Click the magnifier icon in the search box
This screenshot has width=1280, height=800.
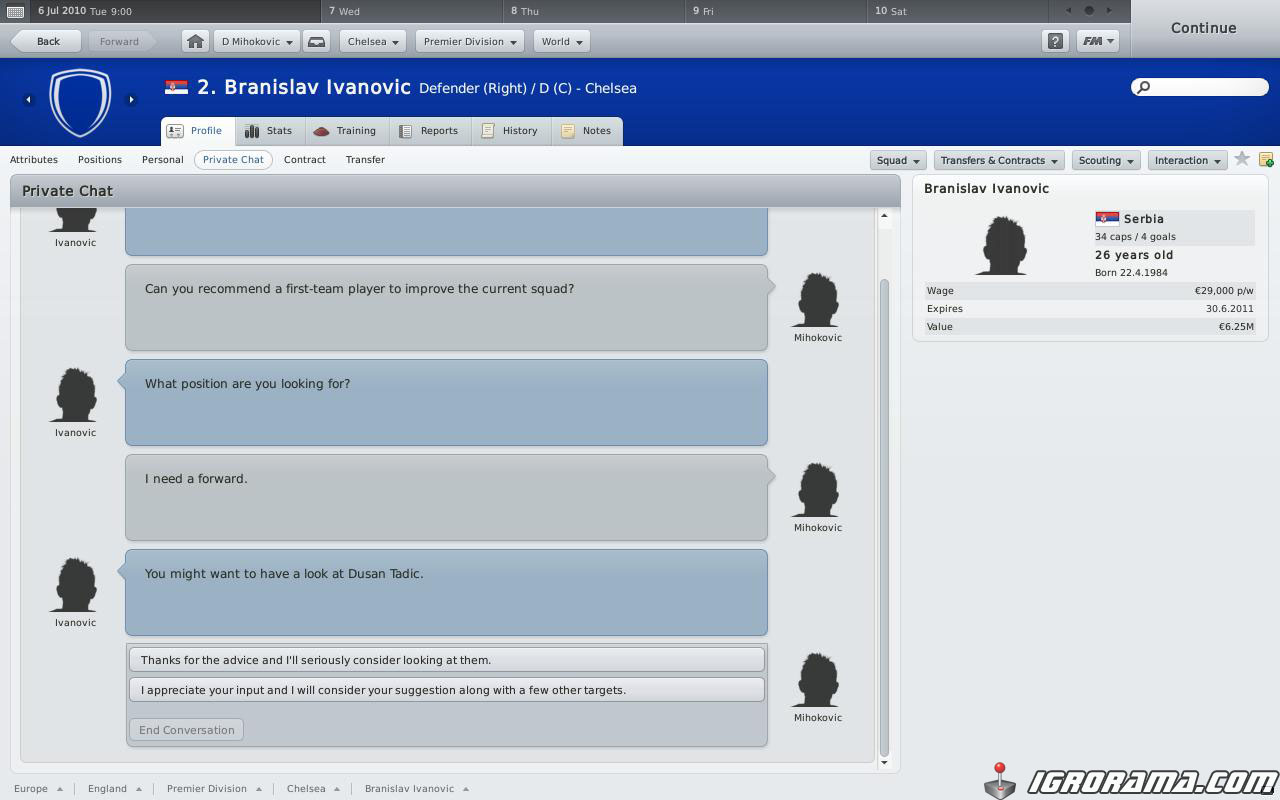1145,87
